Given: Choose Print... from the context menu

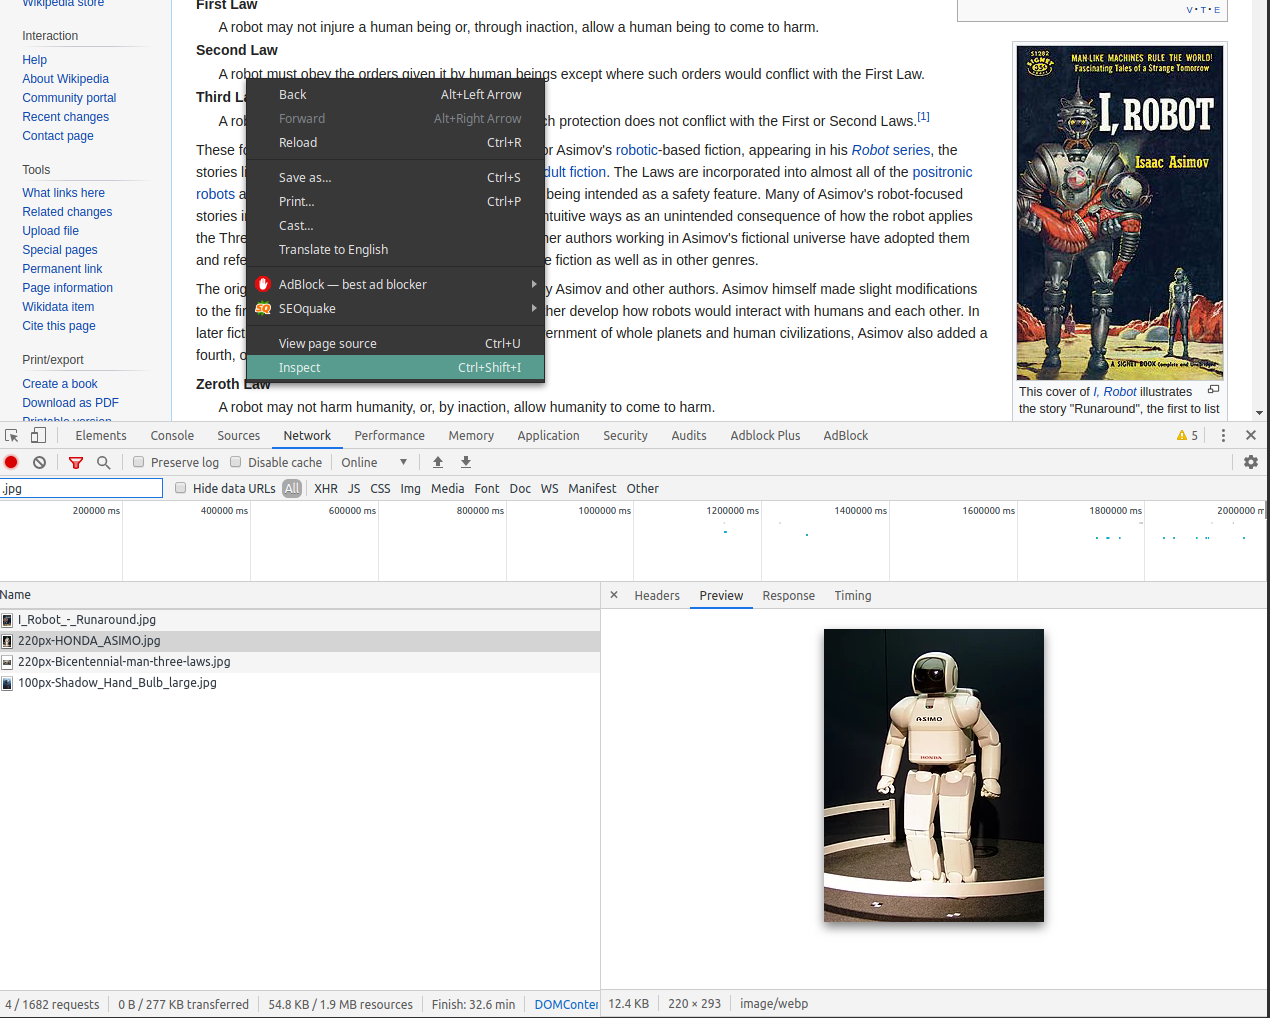Looking at the screenshot, I should (396, 202).
